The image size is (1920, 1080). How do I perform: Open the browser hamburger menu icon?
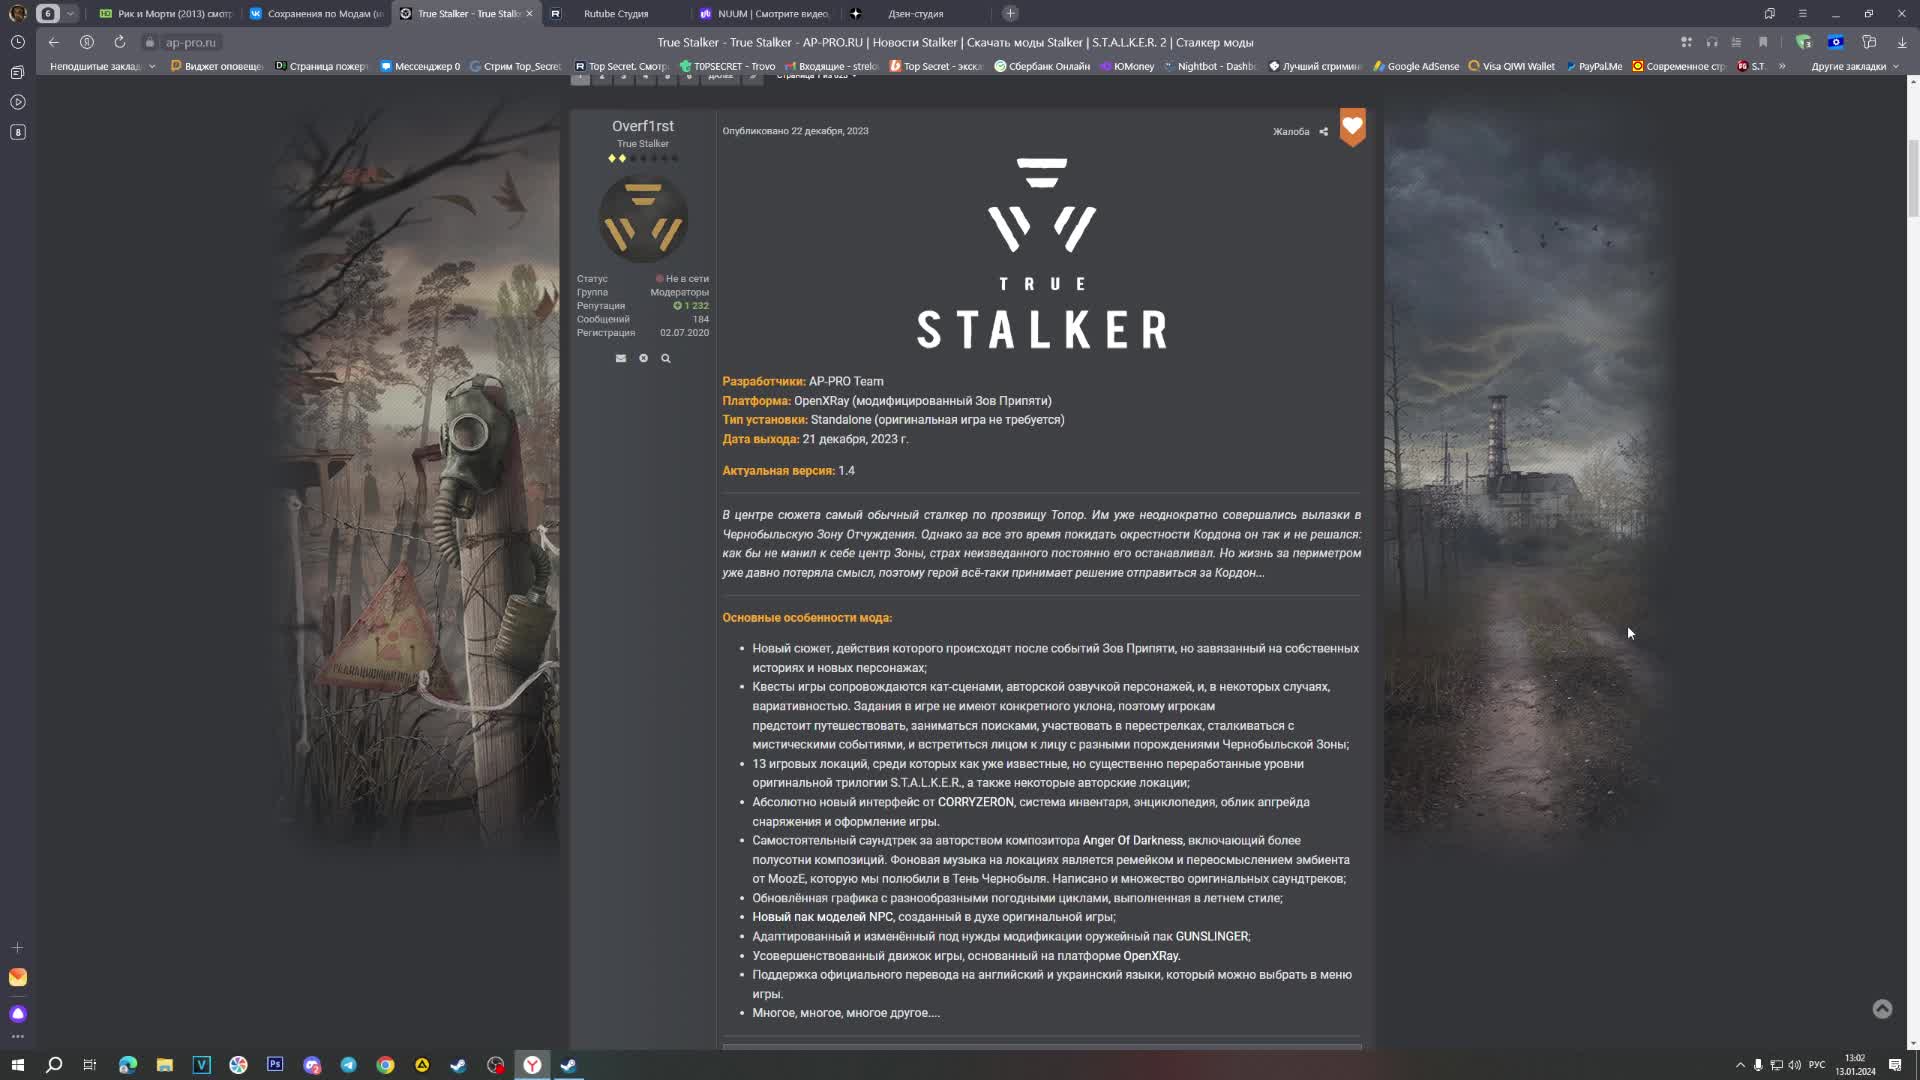pyautogui.click(x=1802, y=13)
